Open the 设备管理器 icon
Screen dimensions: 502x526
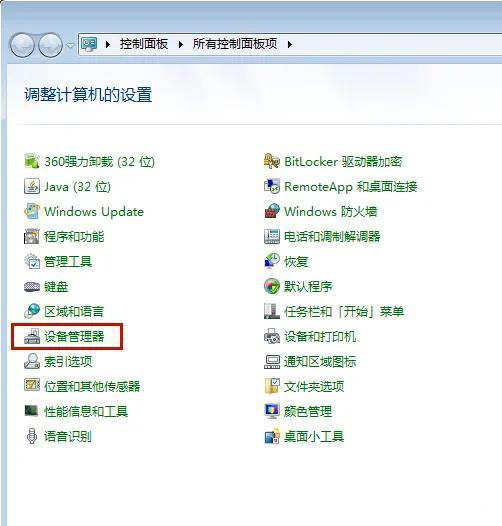click(32, 336)
